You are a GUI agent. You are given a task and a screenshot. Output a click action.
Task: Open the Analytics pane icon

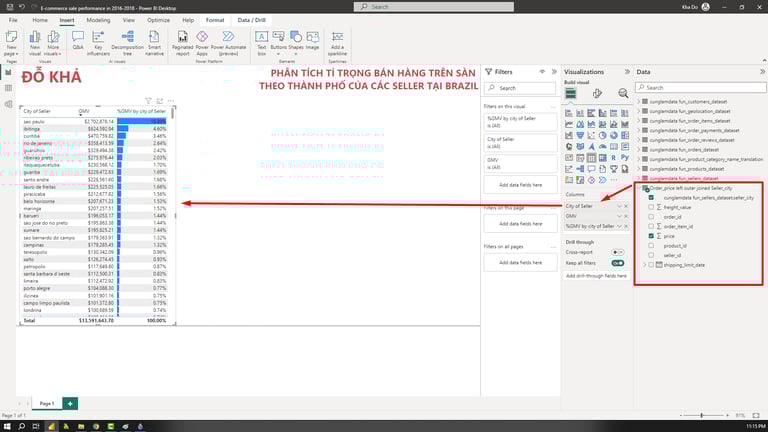623,93
